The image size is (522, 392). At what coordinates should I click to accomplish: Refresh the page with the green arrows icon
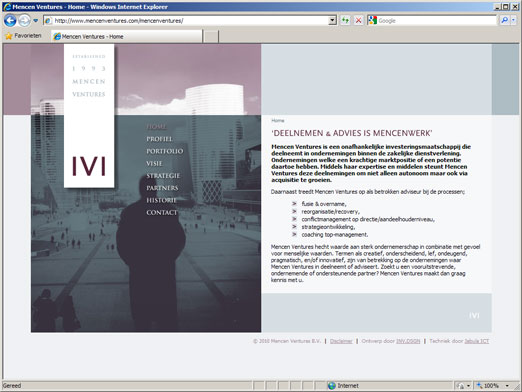[x=345, y=21]
